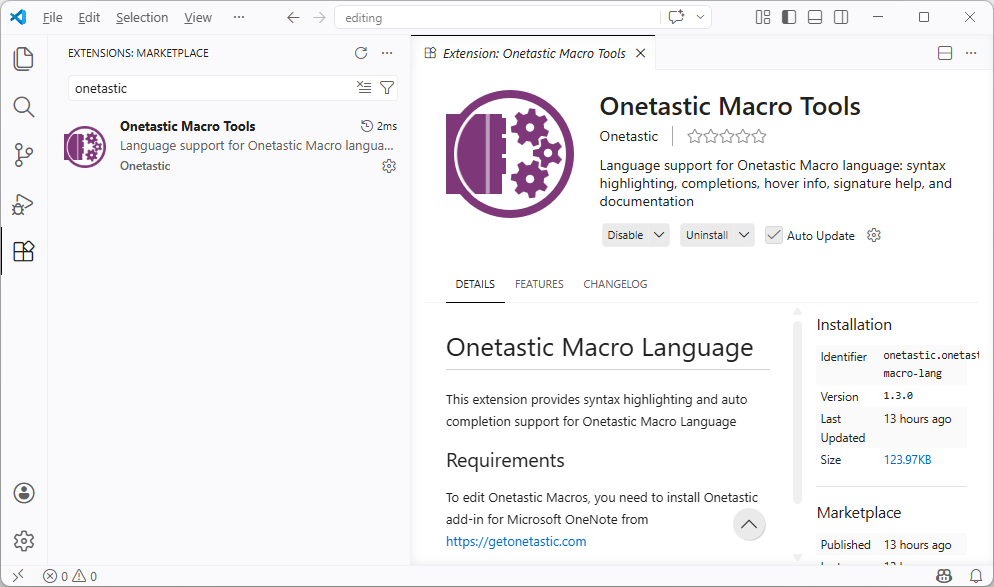Enable Auto Update for the extension
994x587 pixels.
[773, 235]
